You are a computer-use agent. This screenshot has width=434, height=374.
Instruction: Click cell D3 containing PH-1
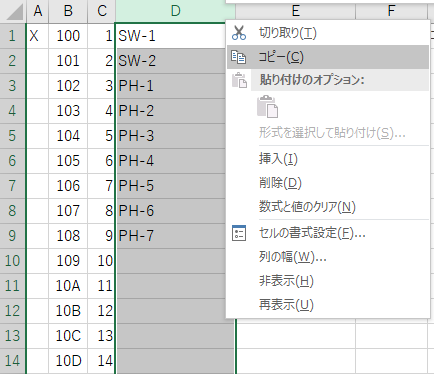click(171, 86)
